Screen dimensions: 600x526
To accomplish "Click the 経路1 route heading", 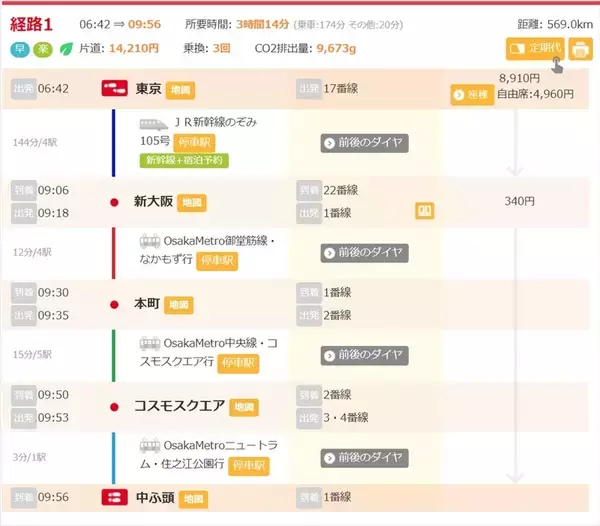I will pos(31,24).
